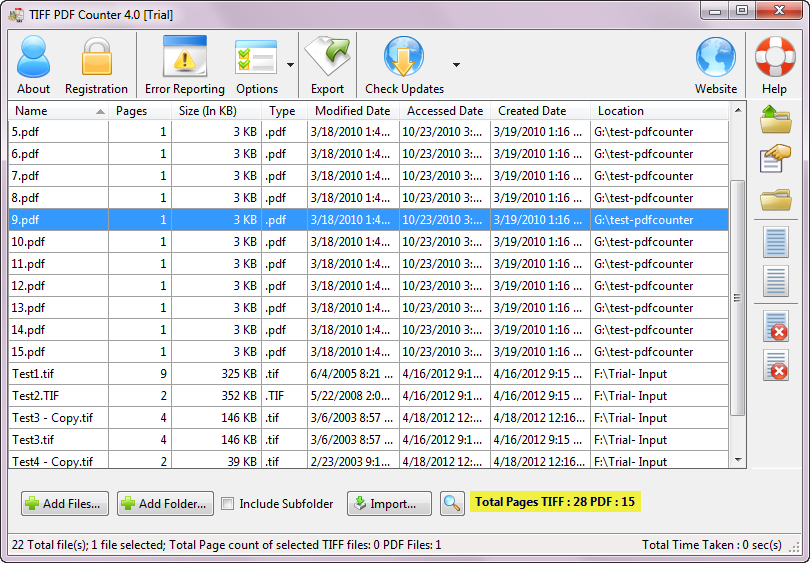Click Check Updates globe icon

pos(404,65)
